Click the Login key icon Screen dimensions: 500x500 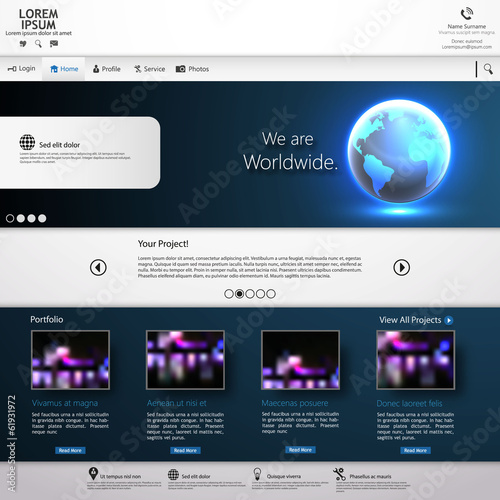(x=12, y=69)
